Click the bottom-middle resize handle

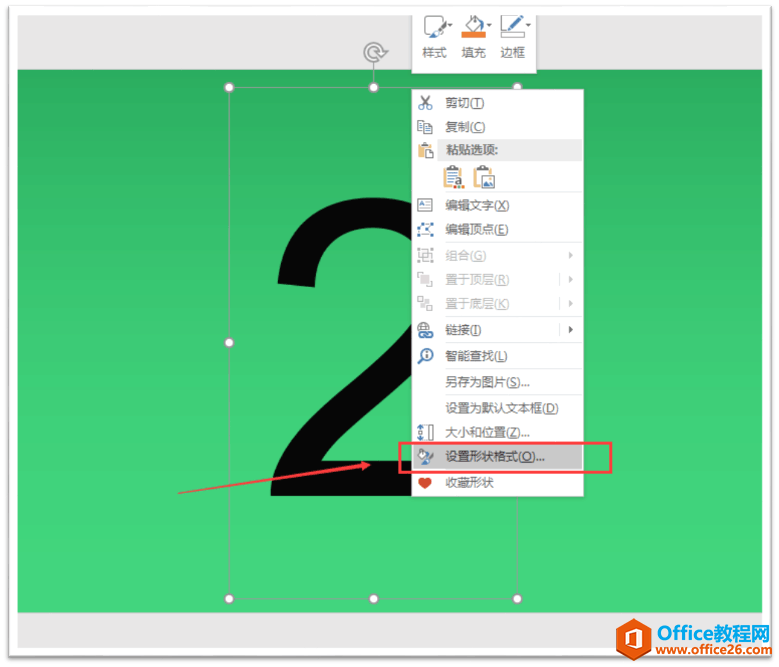pos(374,599)
